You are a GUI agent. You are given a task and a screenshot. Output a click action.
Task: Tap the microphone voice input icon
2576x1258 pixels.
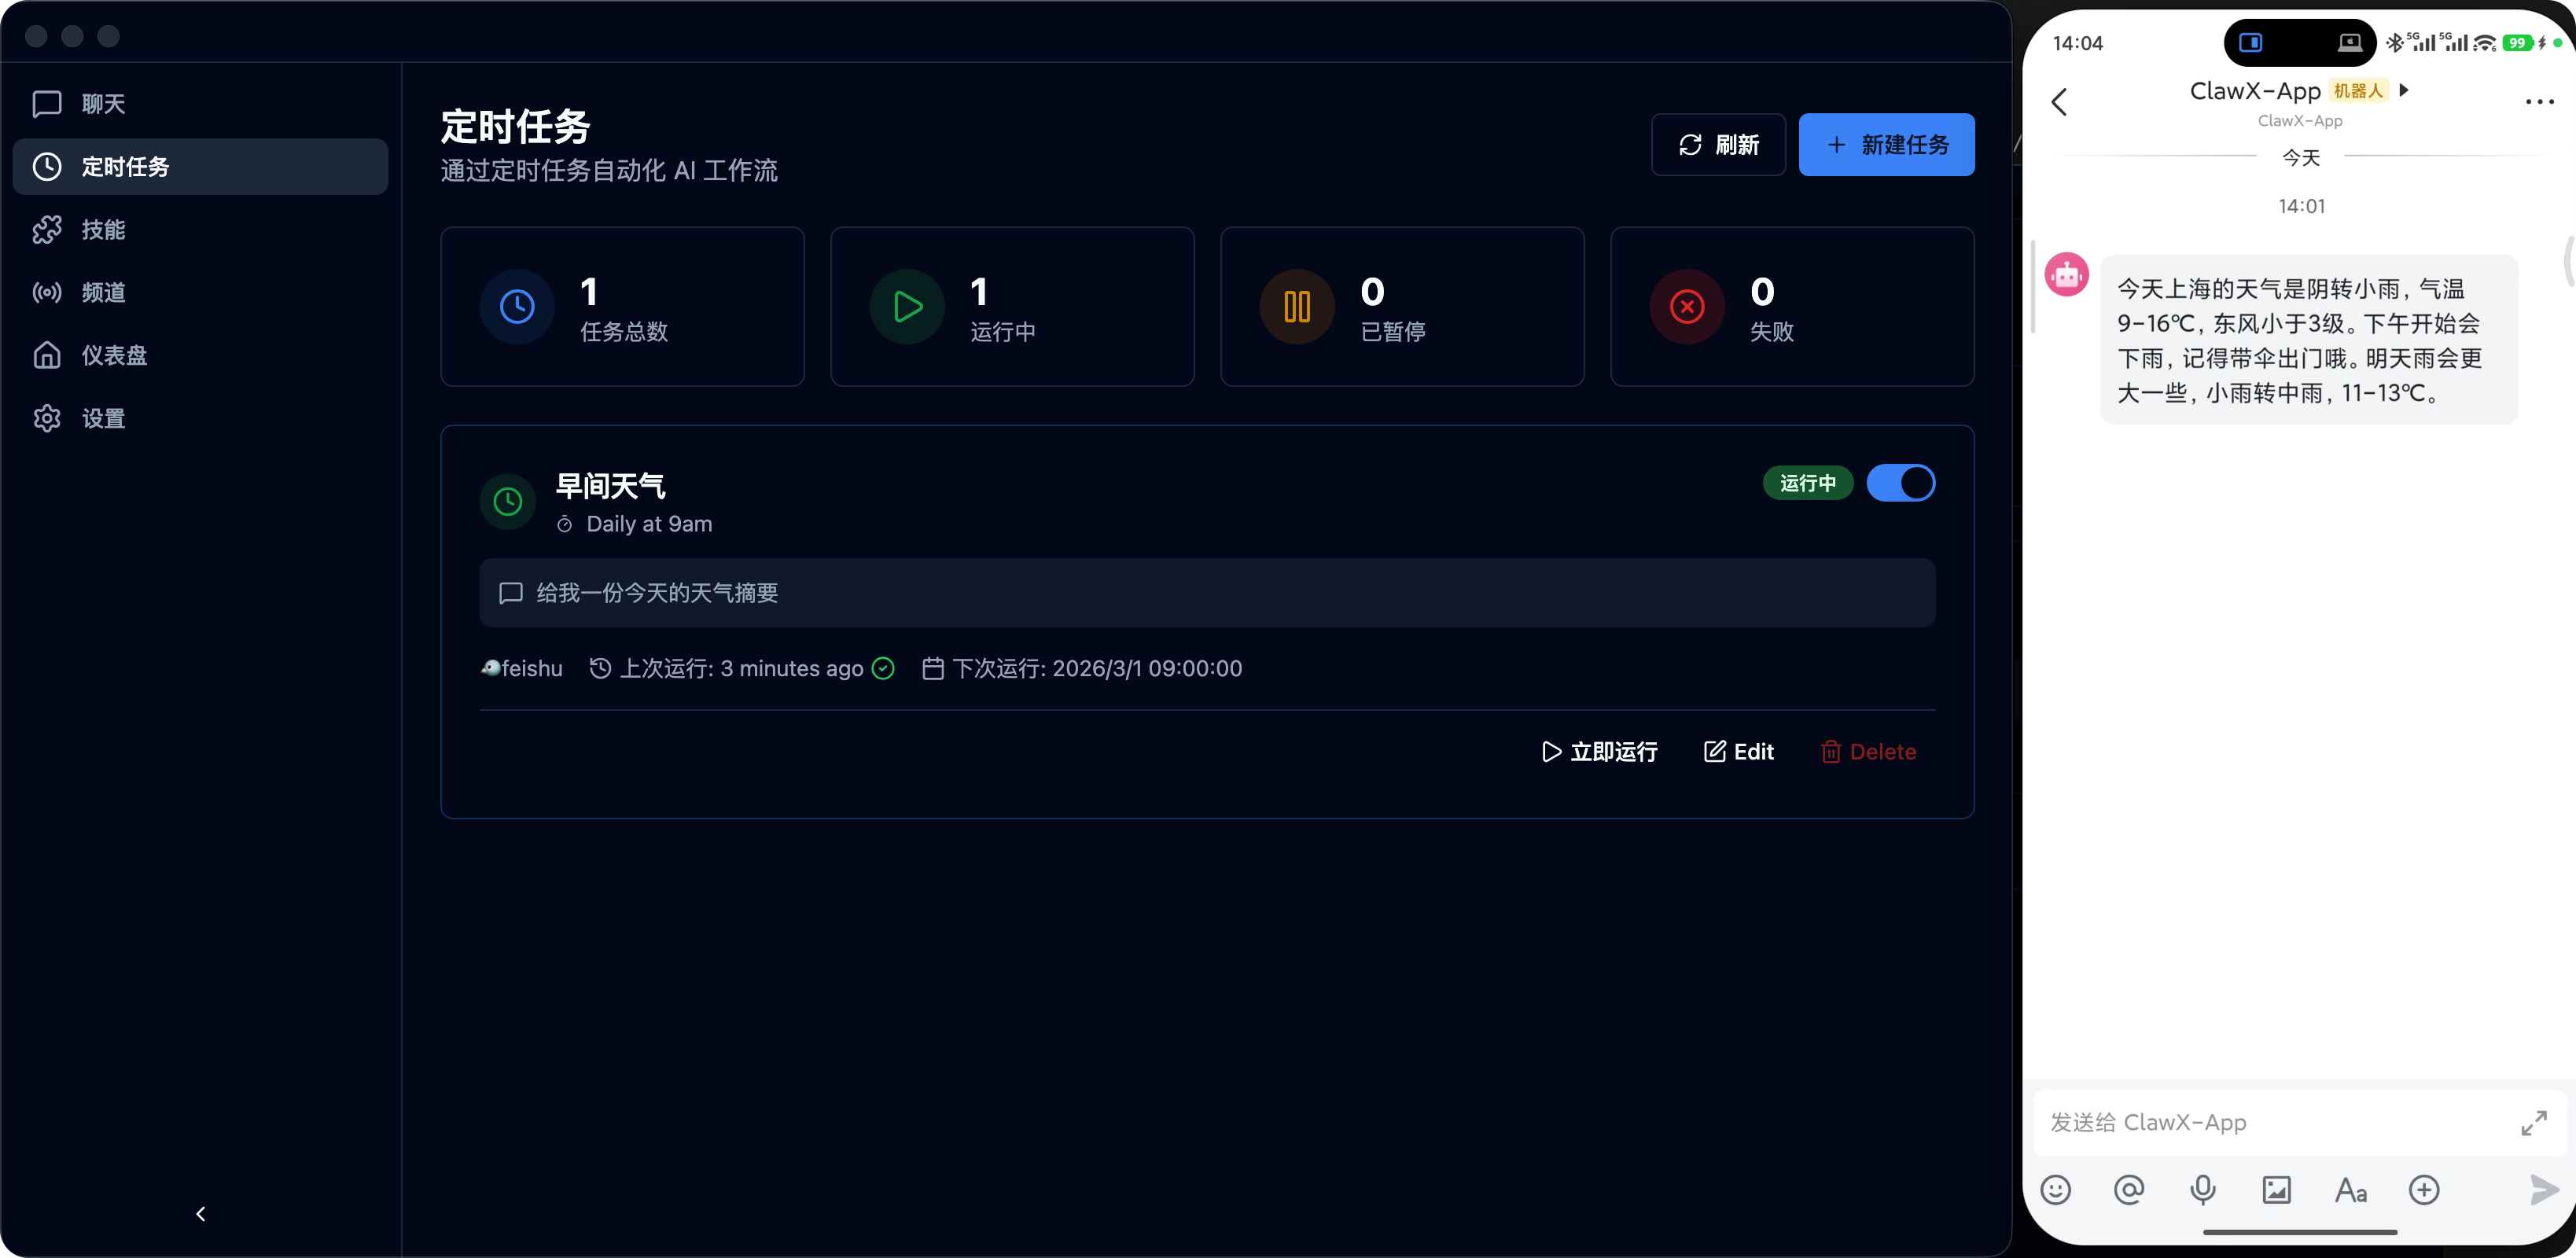(x=2202, y=1189)
